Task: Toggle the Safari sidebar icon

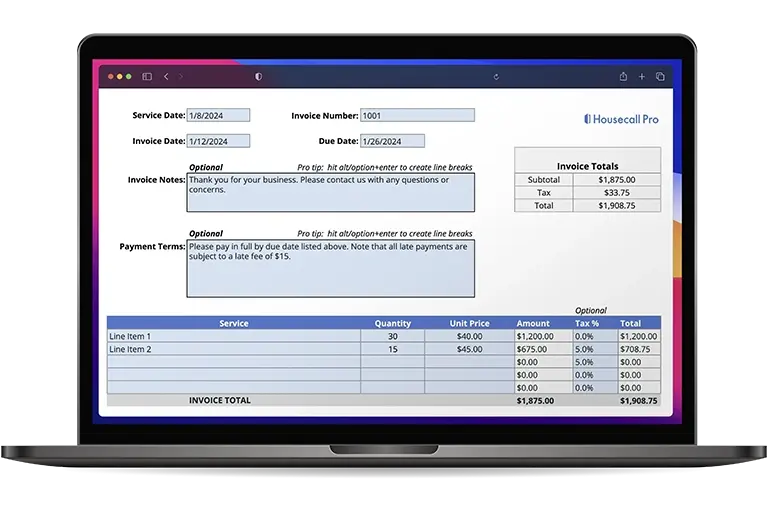Action: [147, 76]
